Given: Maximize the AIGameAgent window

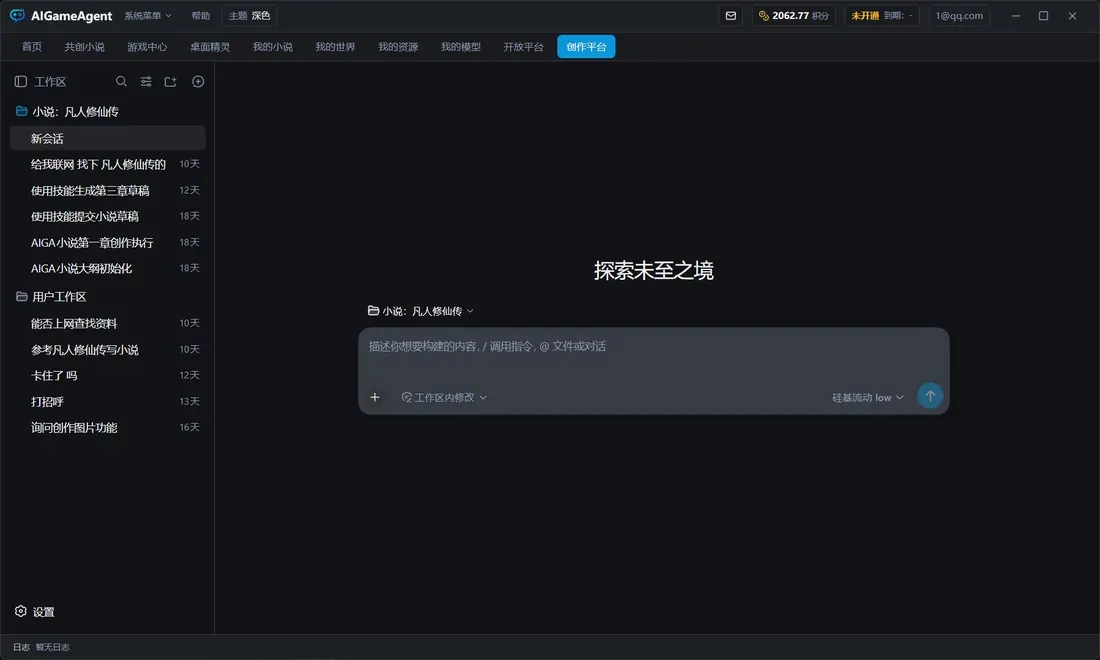Looking at the screenshot, I should click(x=1043, y=15).
